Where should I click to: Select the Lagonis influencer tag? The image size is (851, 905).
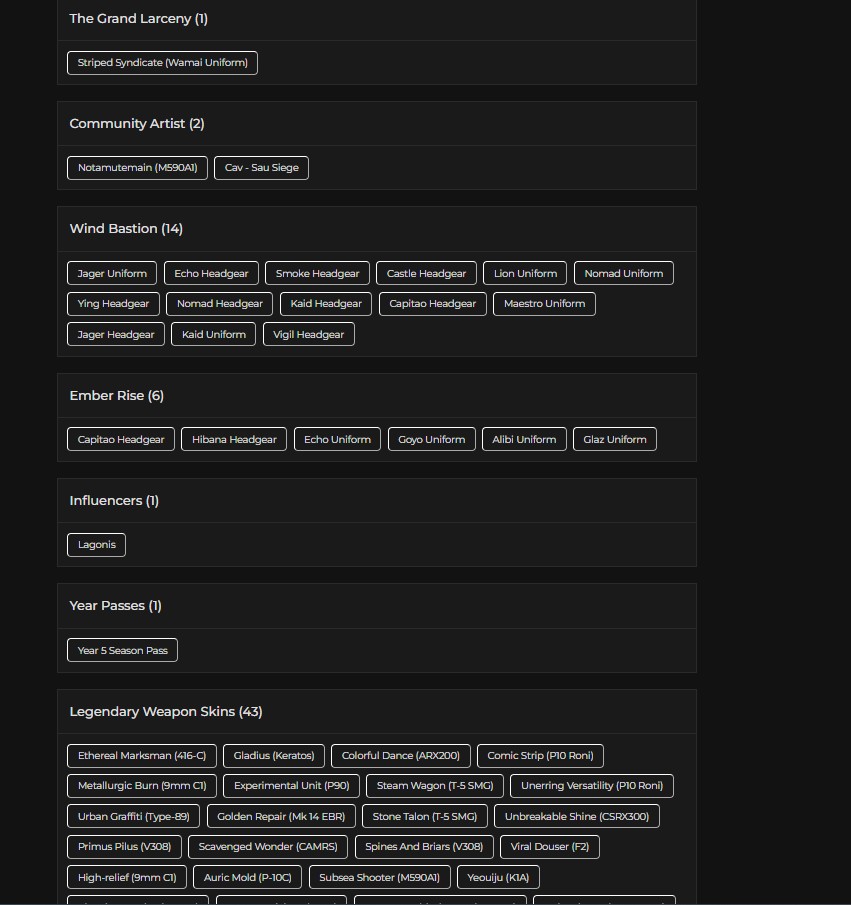pyautogui.click(x=96, y=545)
